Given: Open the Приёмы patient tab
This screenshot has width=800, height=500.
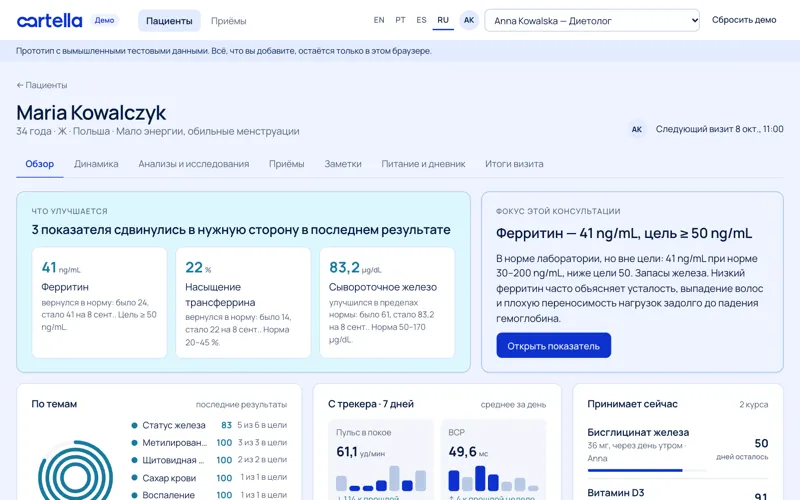Looking at the screenshot, I should tap(287, 164).
